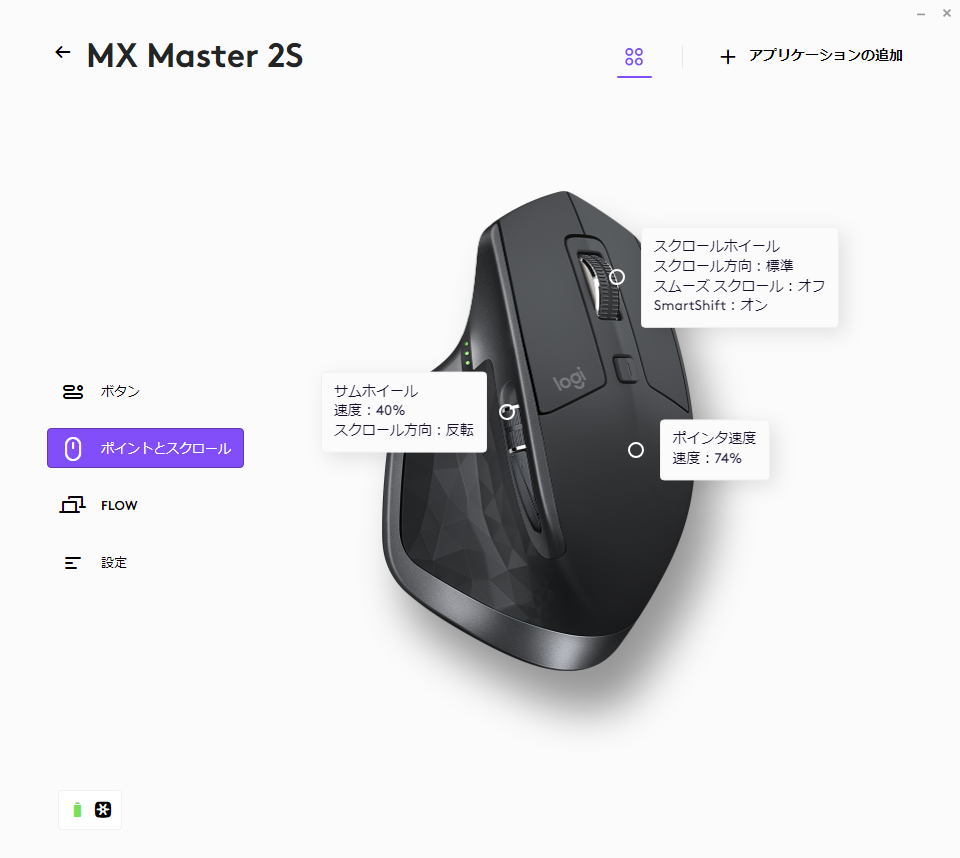The image size is (960, 858).
Task: Minimize the Logitech Options window
Action: [920, 13]
